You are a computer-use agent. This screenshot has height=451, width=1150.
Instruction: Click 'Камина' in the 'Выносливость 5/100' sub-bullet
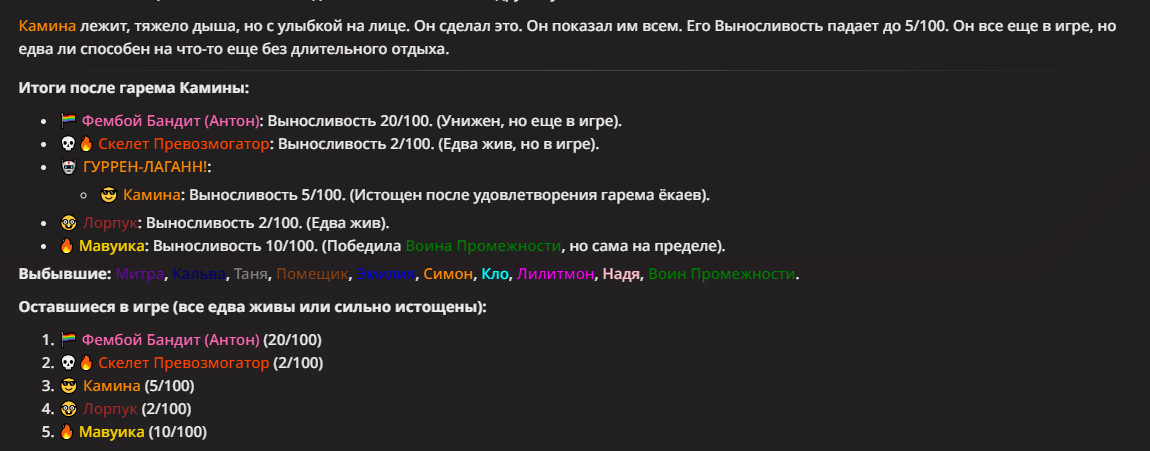point(152,195)
